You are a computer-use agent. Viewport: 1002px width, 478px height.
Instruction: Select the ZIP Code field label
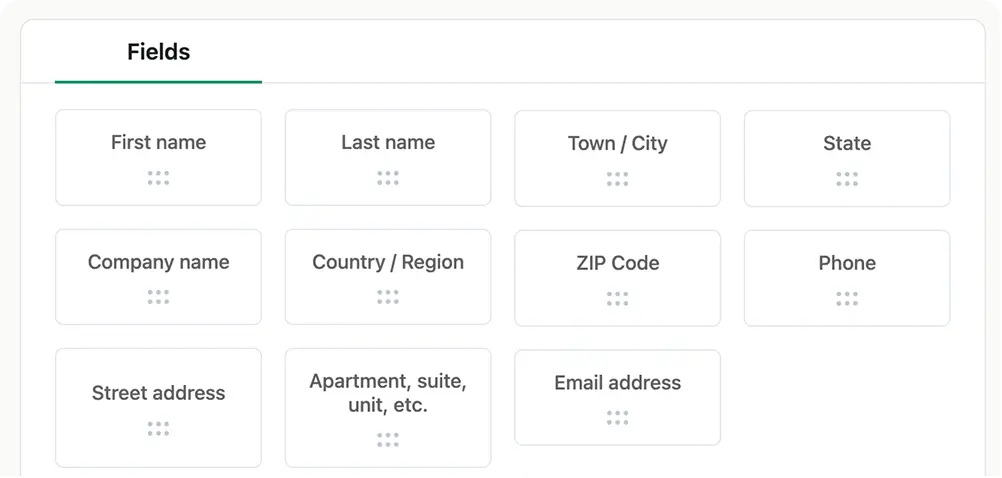617,263
